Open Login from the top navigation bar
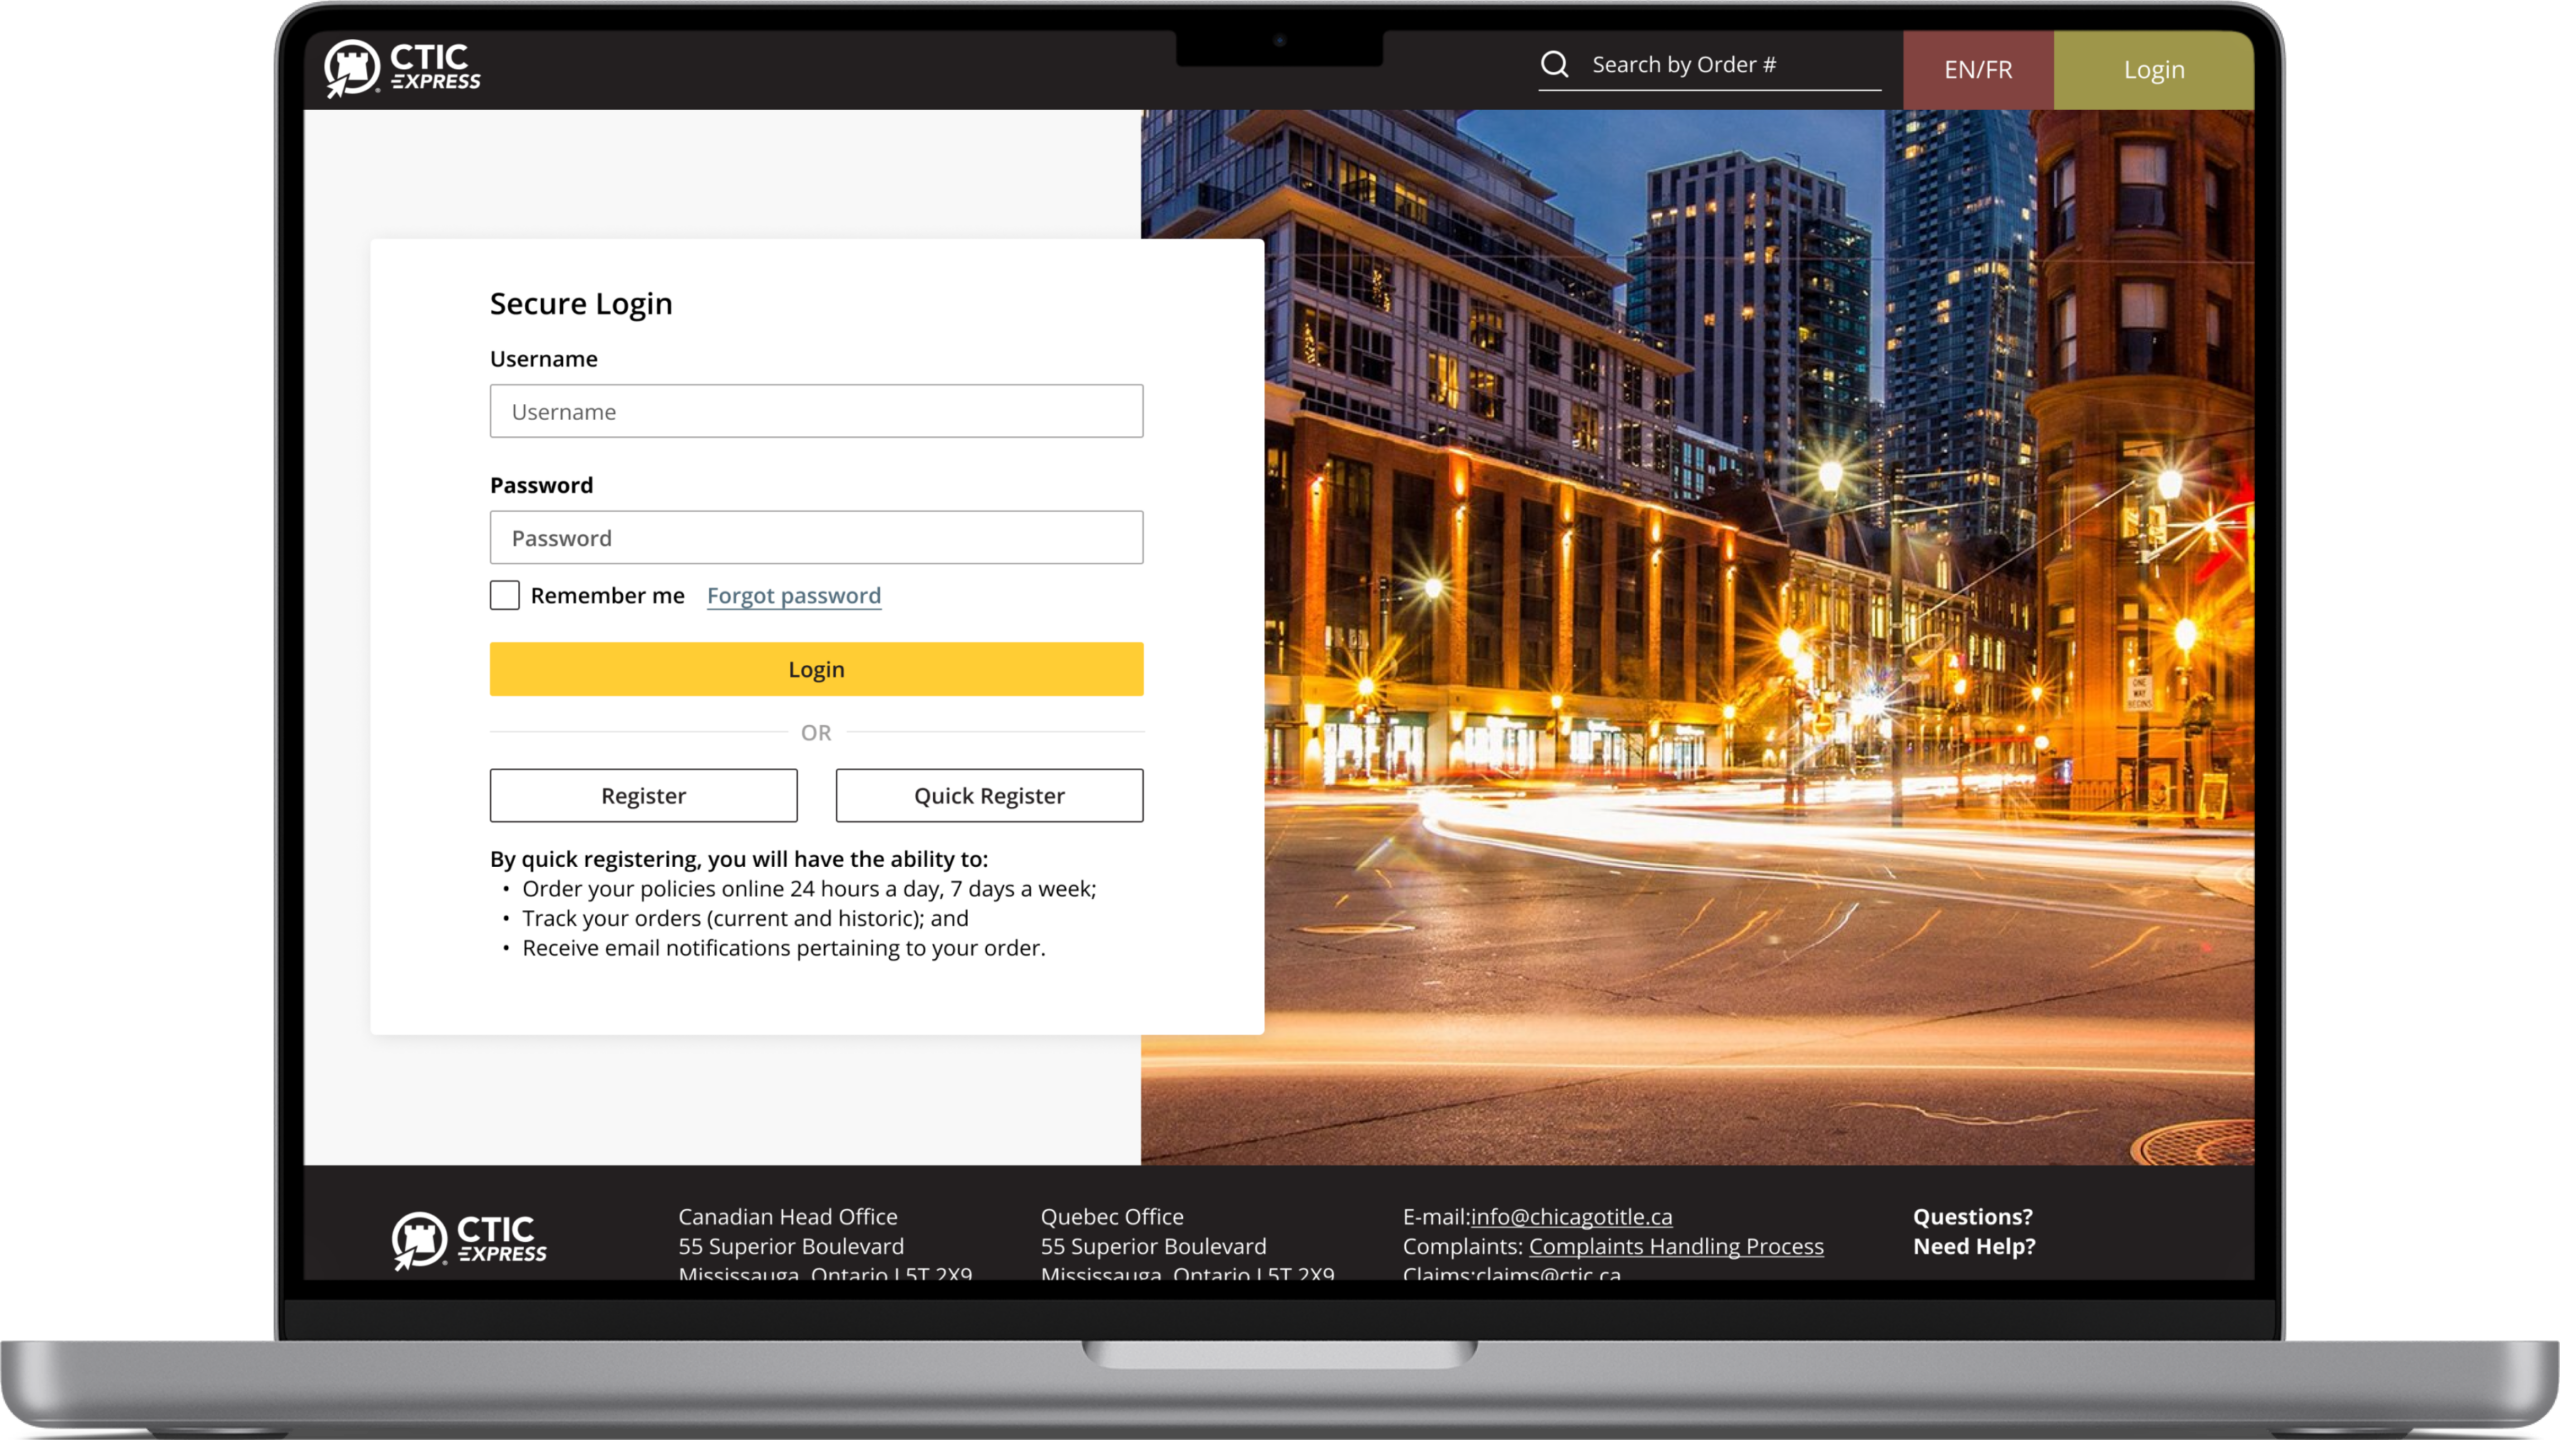This screenshot has height=1440, width=2560. (2153, 70)
